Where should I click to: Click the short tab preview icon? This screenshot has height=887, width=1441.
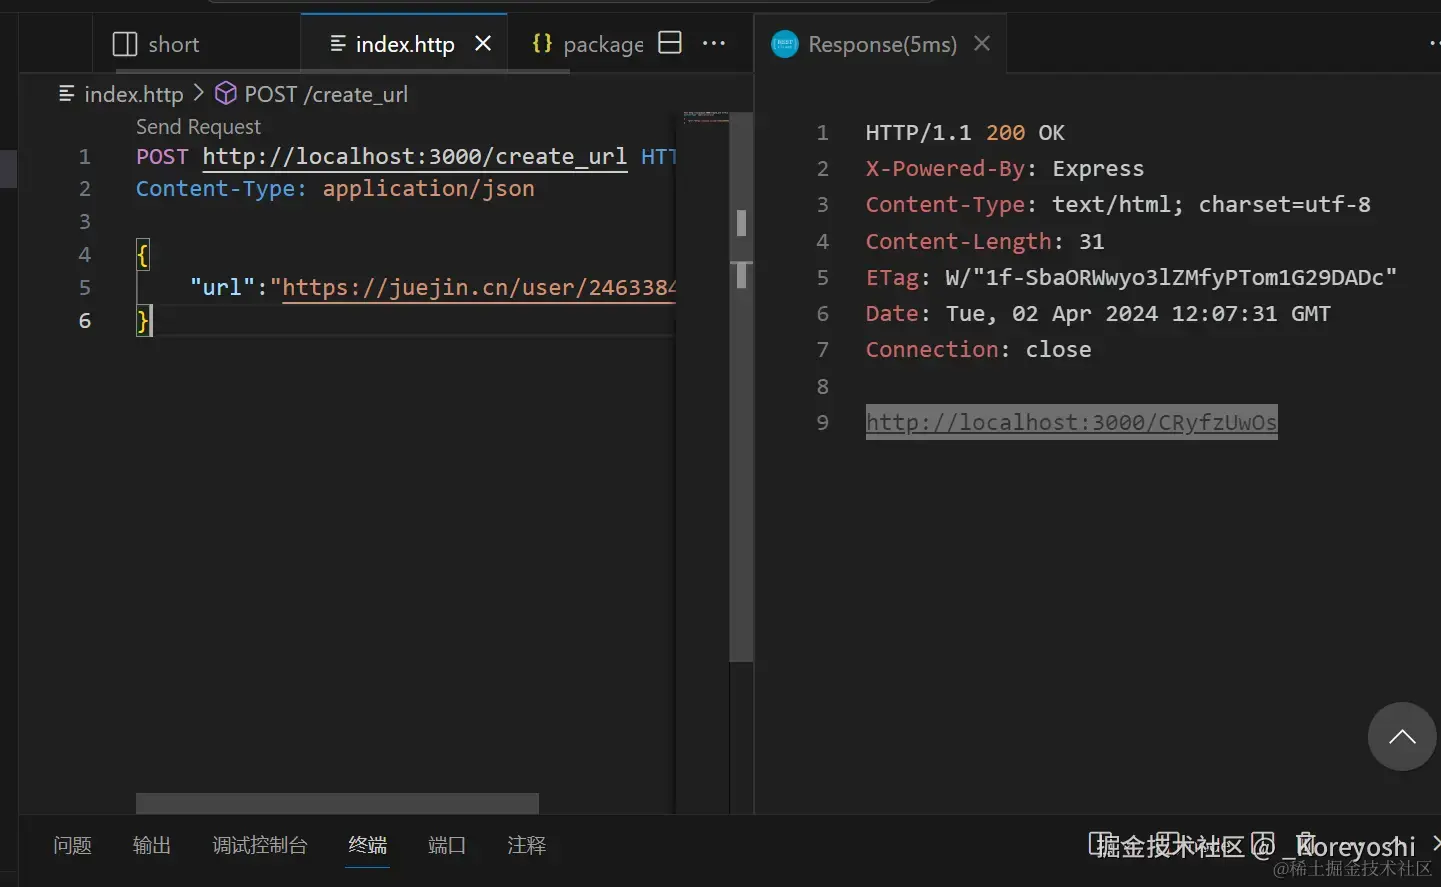(x=125, y=44)
